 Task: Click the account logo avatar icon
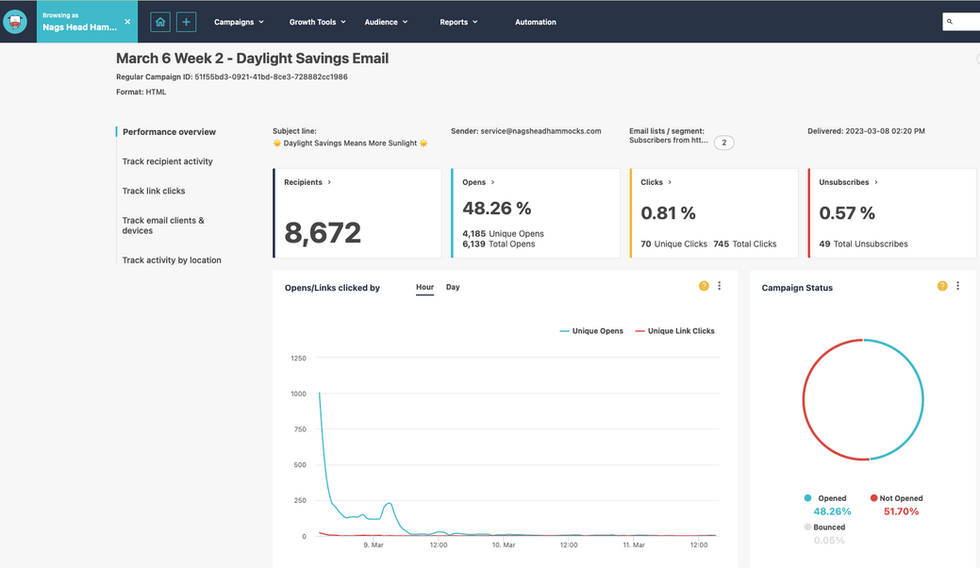coord(15,21)
